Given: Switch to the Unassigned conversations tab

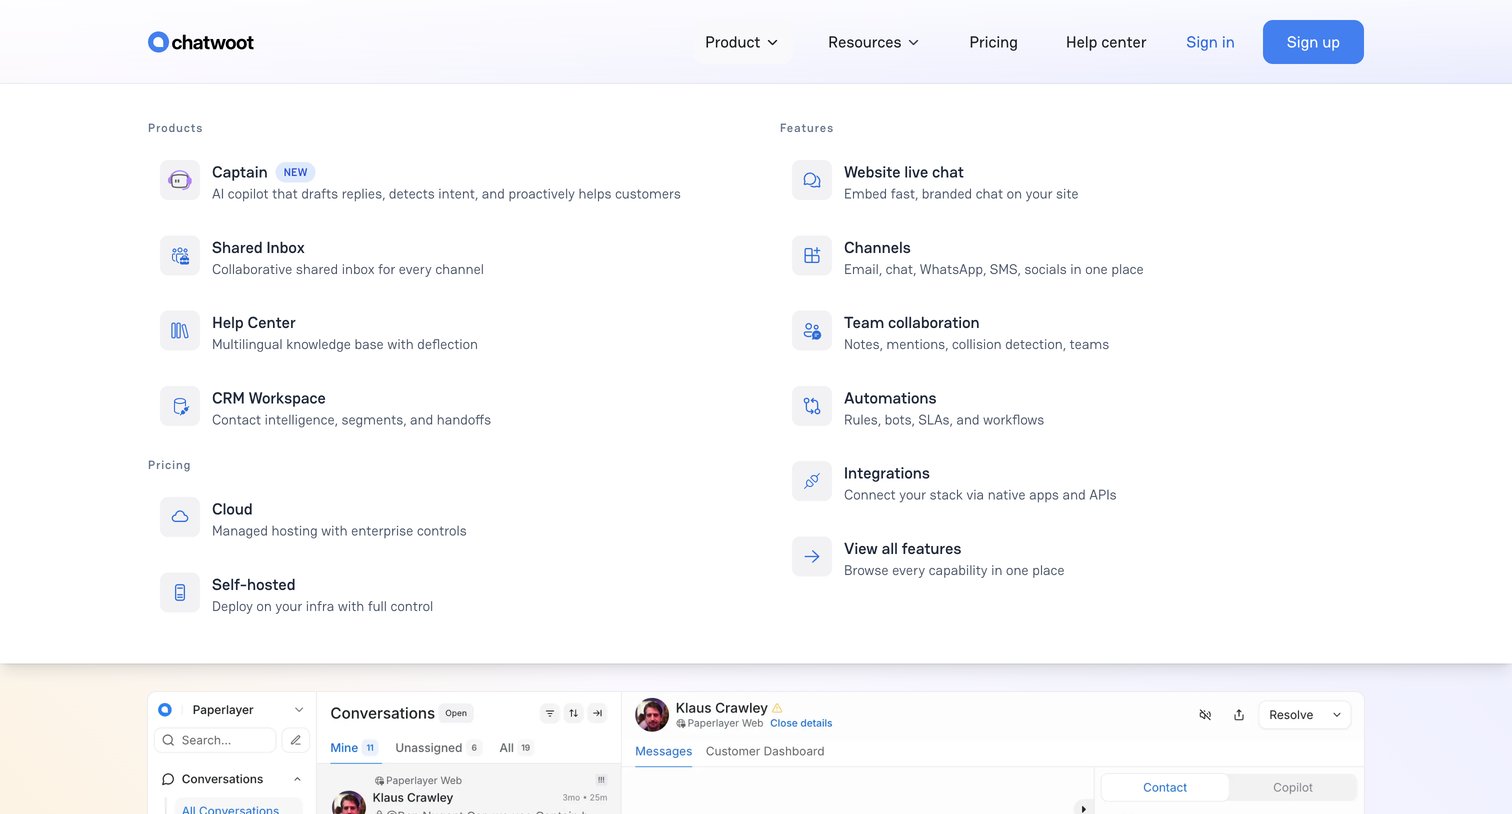Looking at the screenshot, I should click(x=438, y=748).
